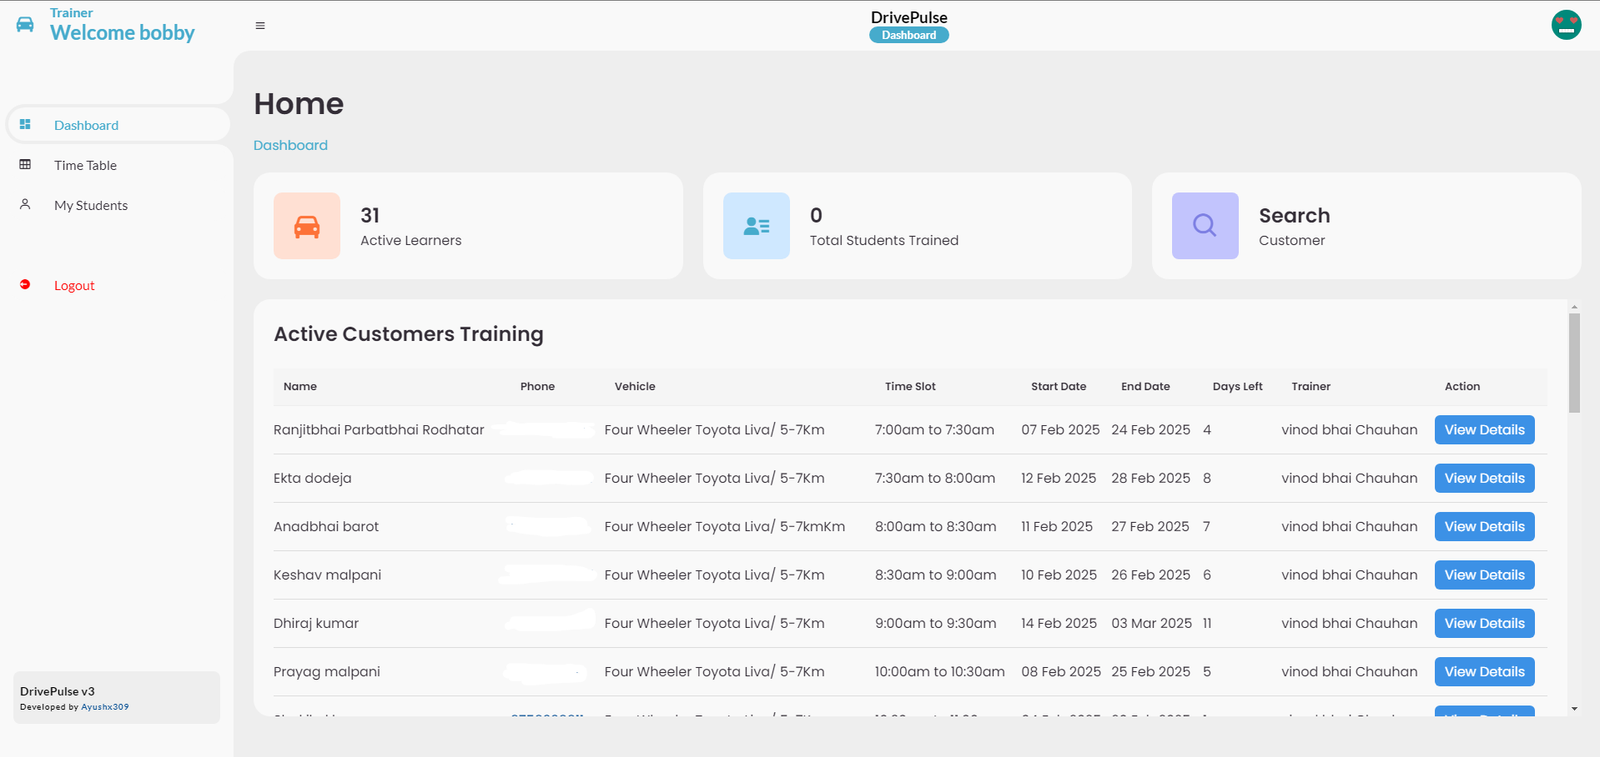Click the Dashboard badge under DrivePulse title

tap(909, 35)
